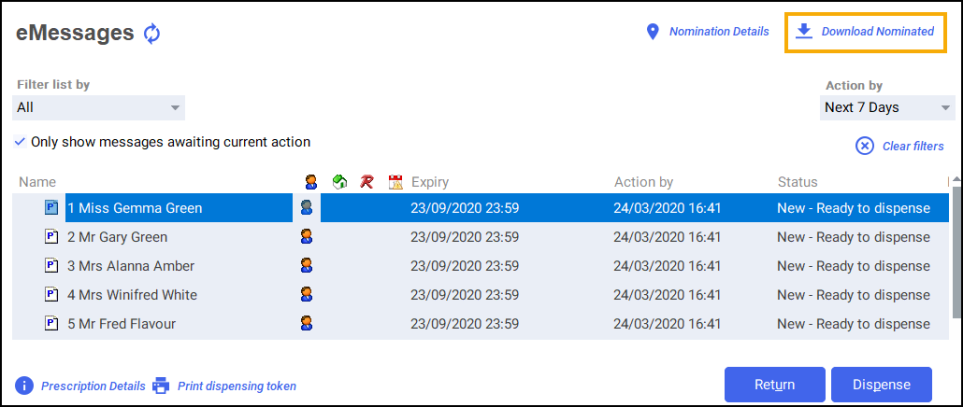Expand the Action by Next 7 Days dropdown
This screenshot has width=963, height=407.
click(x=887, y=107)
